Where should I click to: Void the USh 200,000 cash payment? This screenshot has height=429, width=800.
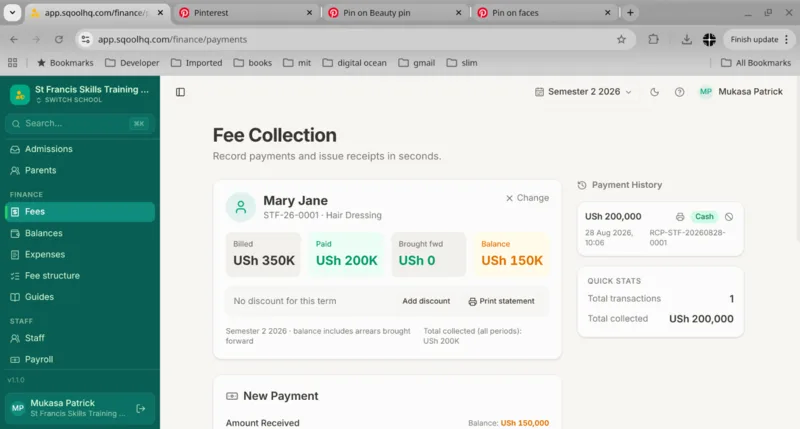[729, 217]
